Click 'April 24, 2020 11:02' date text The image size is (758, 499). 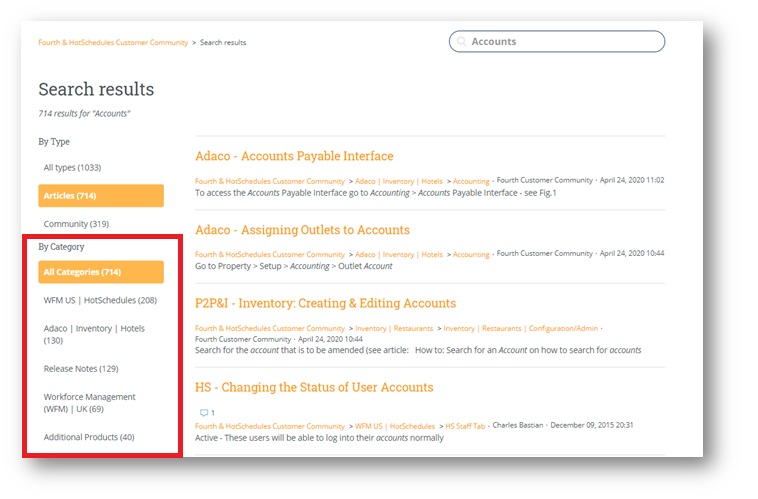point(632,180)
